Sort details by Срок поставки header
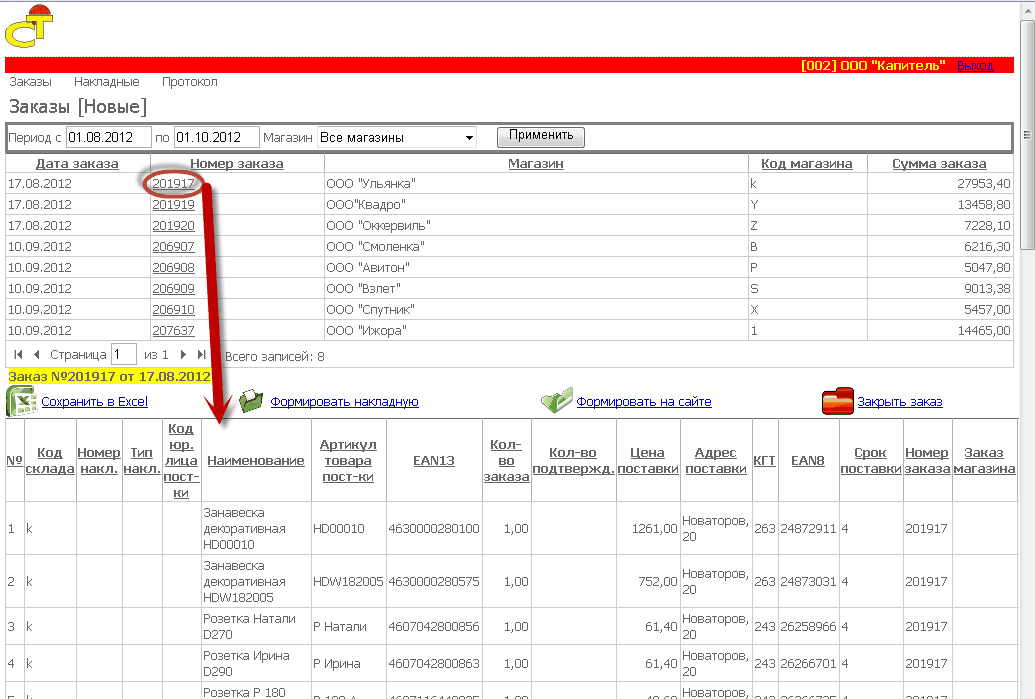The width and height of the screenshot is (1035, 699). pos(871,461)
